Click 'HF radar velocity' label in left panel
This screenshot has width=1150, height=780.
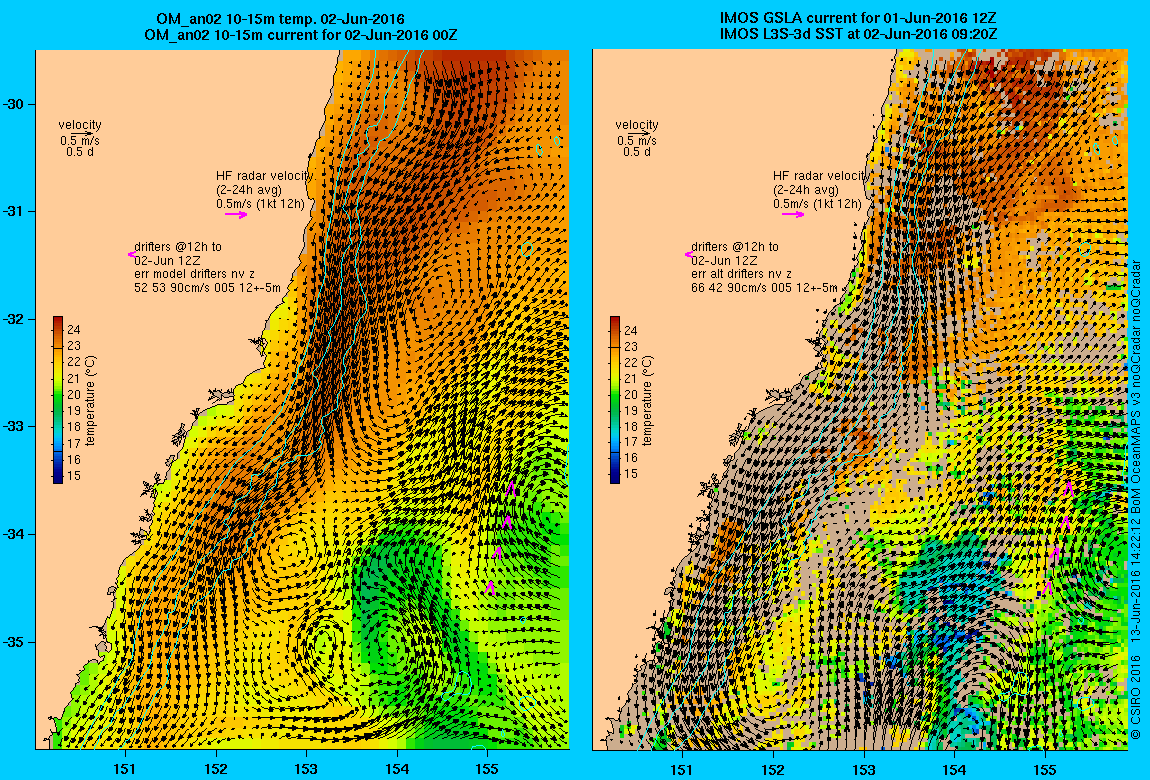pyautogui.click(x=264, y=176)
